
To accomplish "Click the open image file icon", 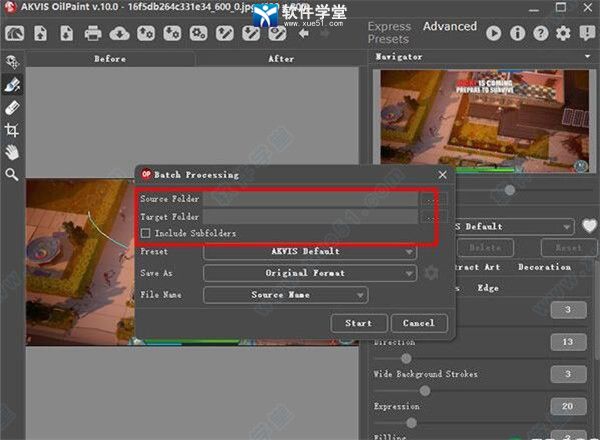I will [41, 33].
